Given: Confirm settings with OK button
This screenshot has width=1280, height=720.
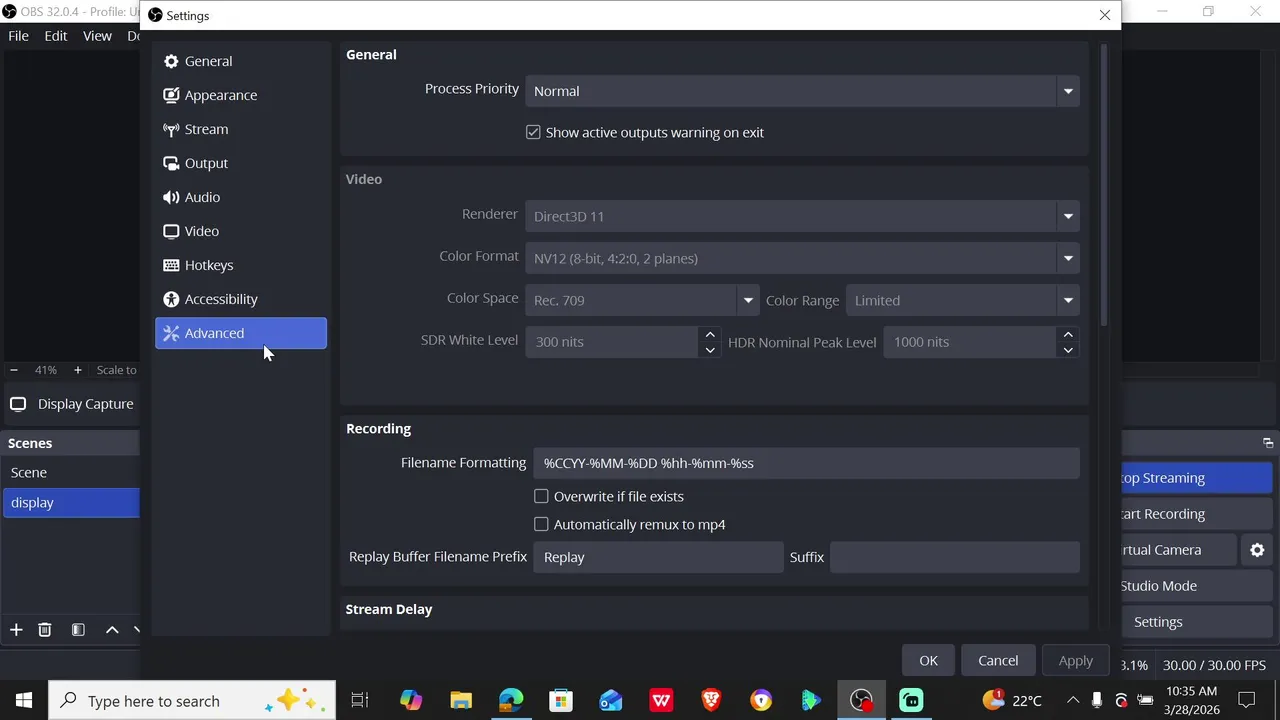Looking at the screenshot, I should tap(928, 660).
